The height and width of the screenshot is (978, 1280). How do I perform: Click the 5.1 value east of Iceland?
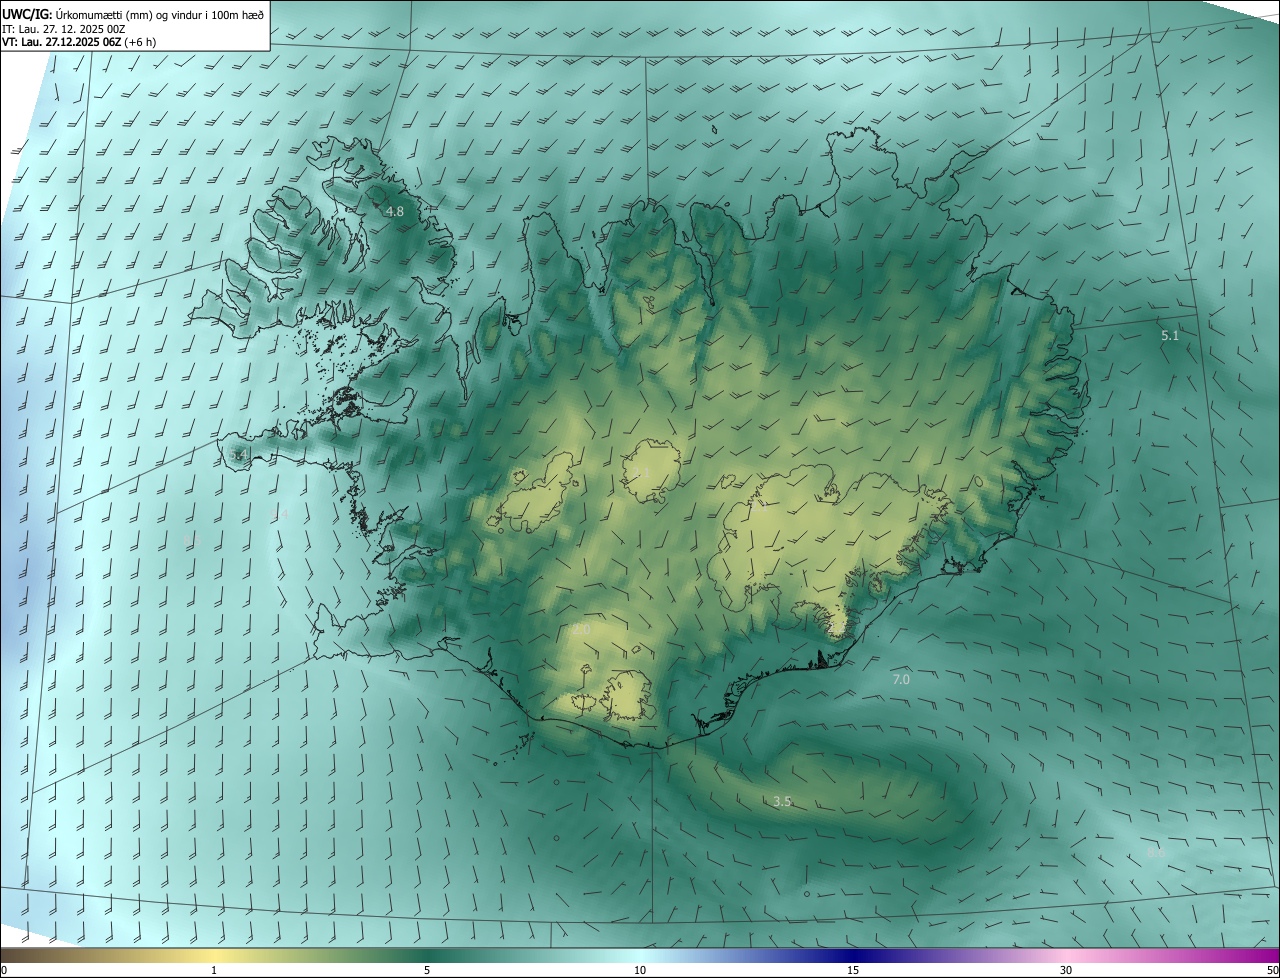tap(1170, 336)
